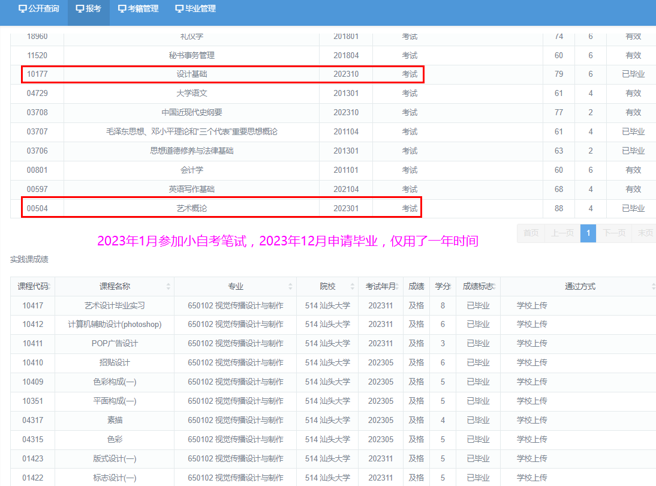Sort by 考试年月 using its arrow icon
The height and width of the screenshot is (486, 656).
[399, 286]
